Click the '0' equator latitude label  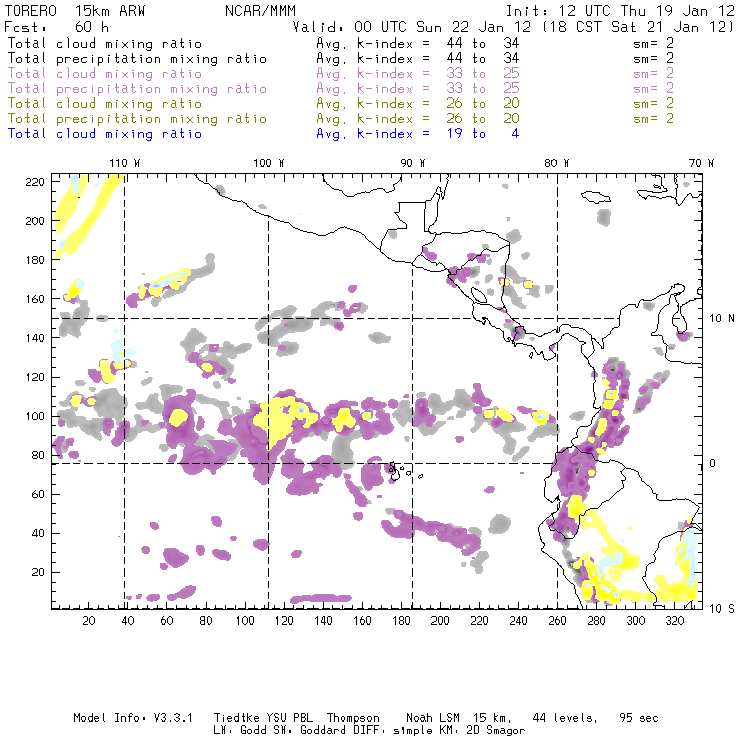pyautogui.click(x=713, y=463)
